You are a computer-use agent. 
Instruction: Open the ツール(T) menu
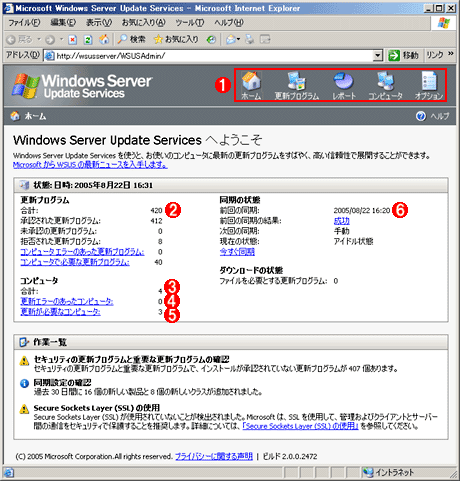(190, 23)
